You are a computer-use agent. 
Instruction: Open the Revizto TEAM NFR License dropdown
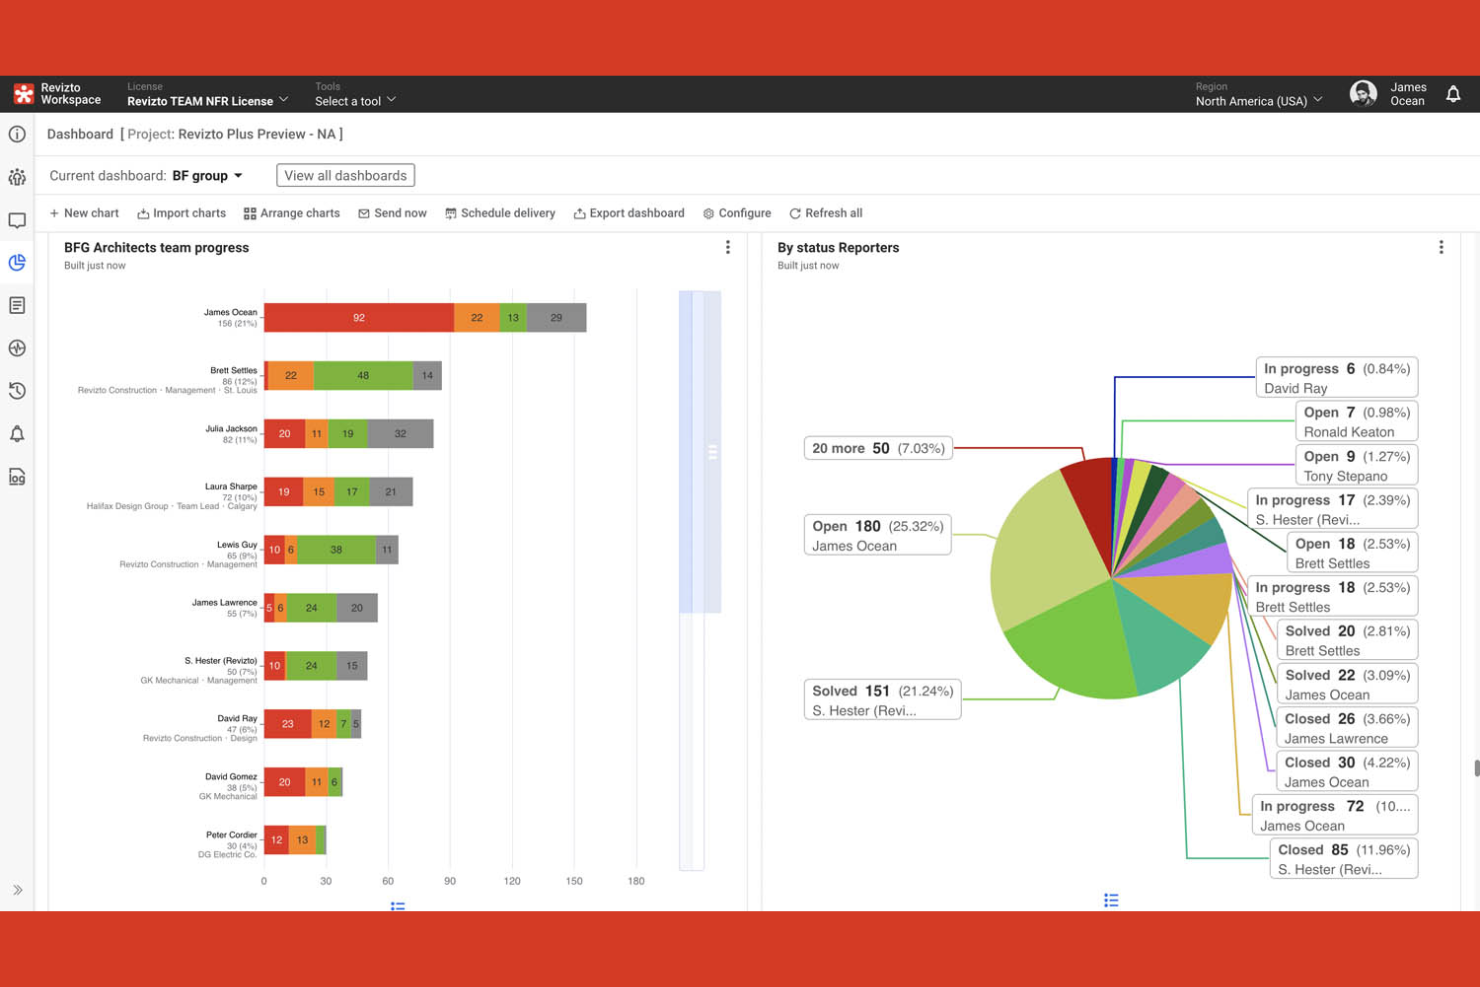[208, 101]
